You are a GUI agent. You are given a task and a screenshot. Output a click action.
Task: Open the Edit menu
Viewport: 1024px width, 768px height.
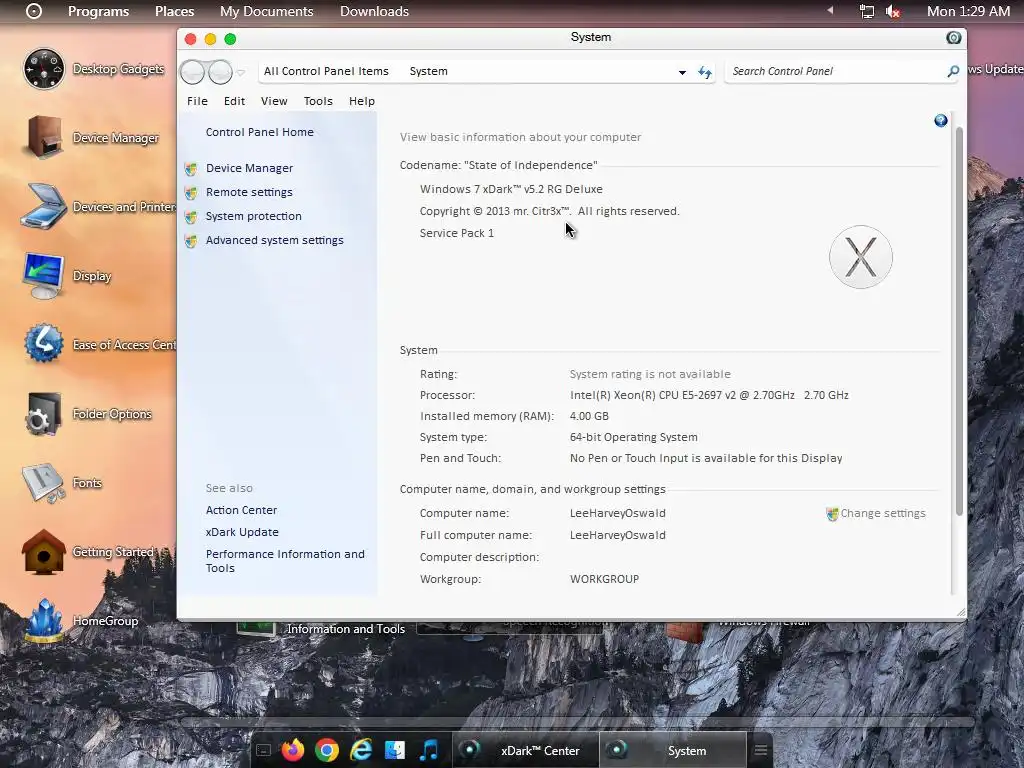pos(234,101)
